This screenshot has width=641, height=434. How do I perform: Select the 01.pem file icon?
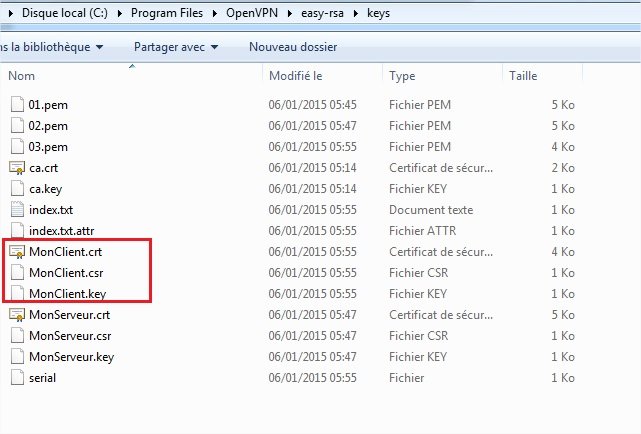(x=16, y=105)
